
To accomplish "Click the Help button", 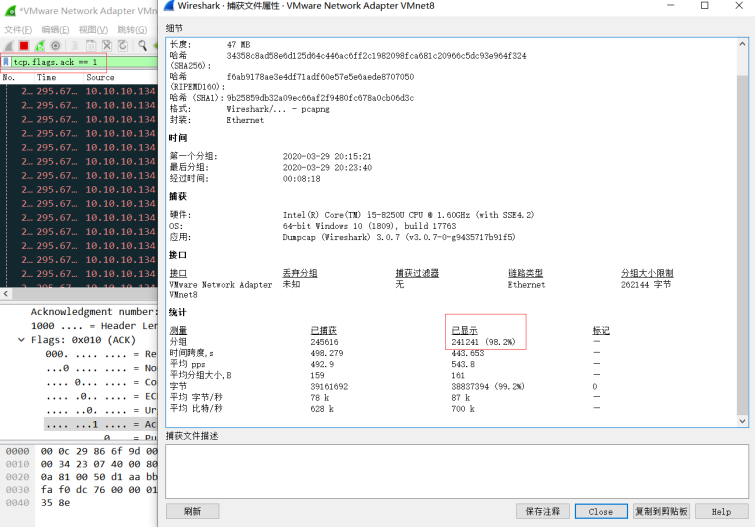I will pos(722,511).
